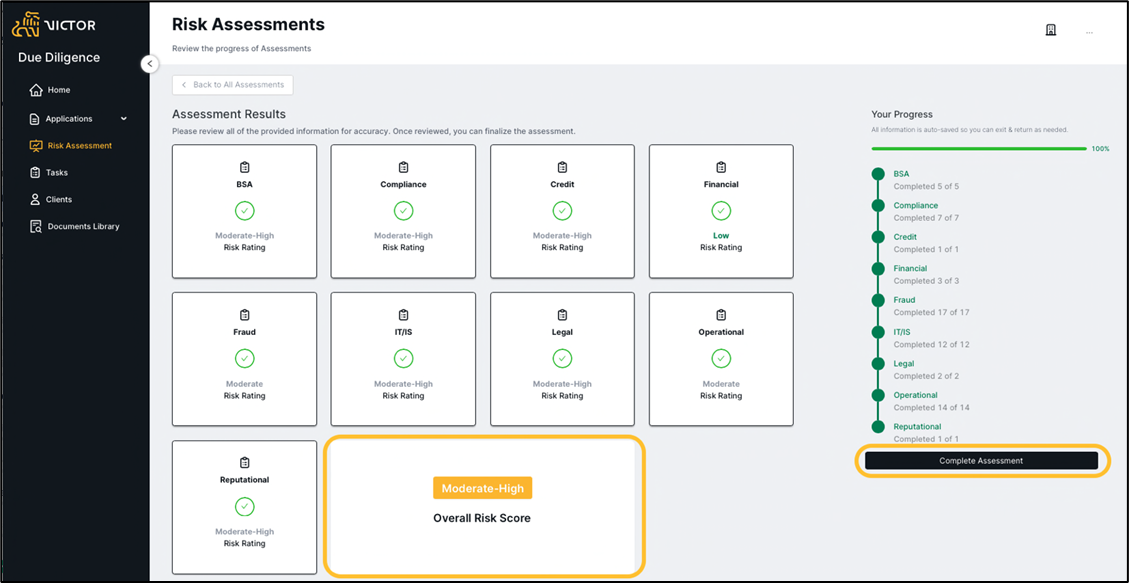
Task: Click the BSA card title
Action: tap(245, 184)
